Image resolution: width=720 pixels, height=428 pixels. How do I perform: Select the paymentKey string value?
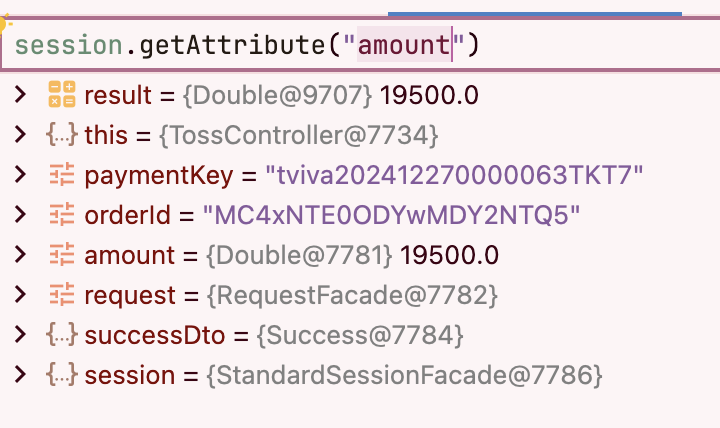pyautogui.click(x=454, y=175)
